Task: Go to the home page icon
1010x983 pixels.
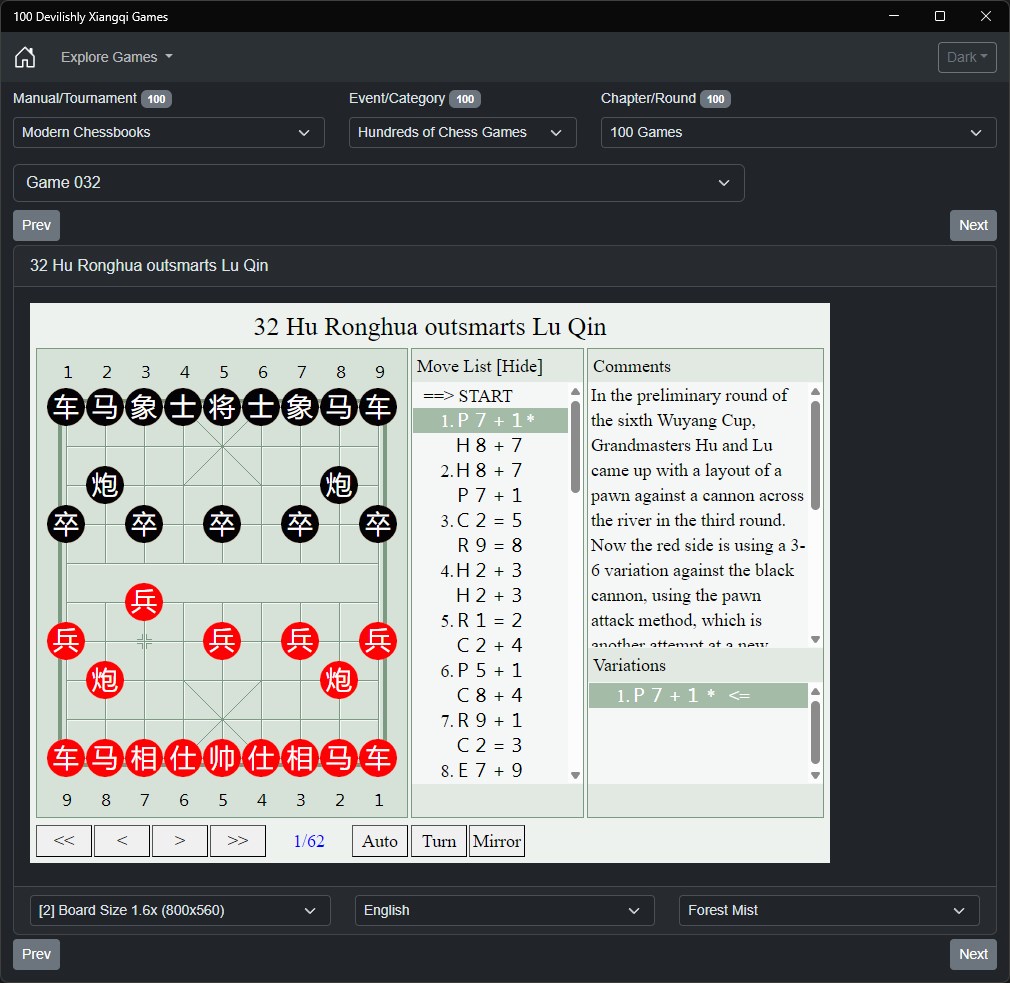Action: click(x=25, y=57)
